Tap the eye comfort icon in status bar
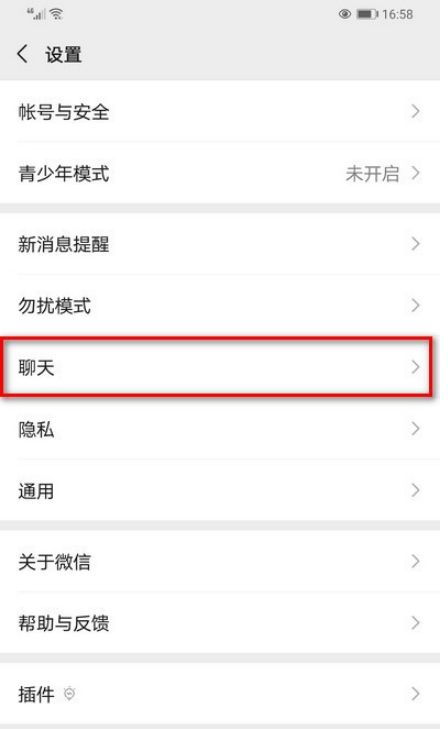 pos(344,14)
